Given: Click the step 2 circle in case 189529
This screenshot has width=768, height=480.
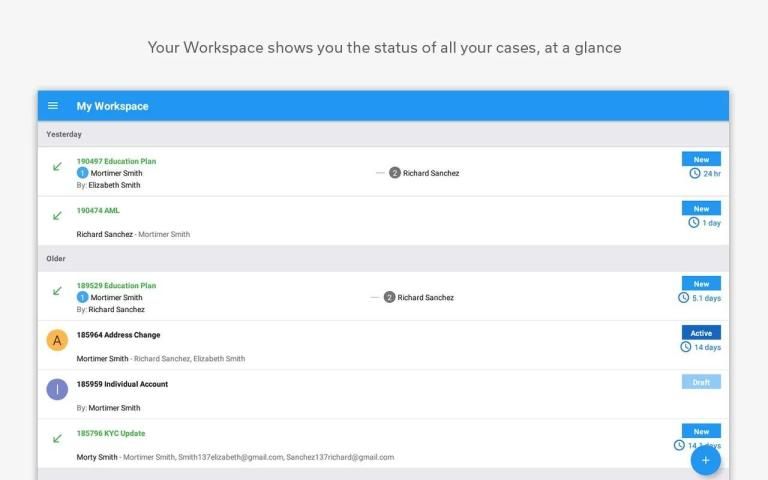Looking at the screenshot, I should (x=389, y=297).
